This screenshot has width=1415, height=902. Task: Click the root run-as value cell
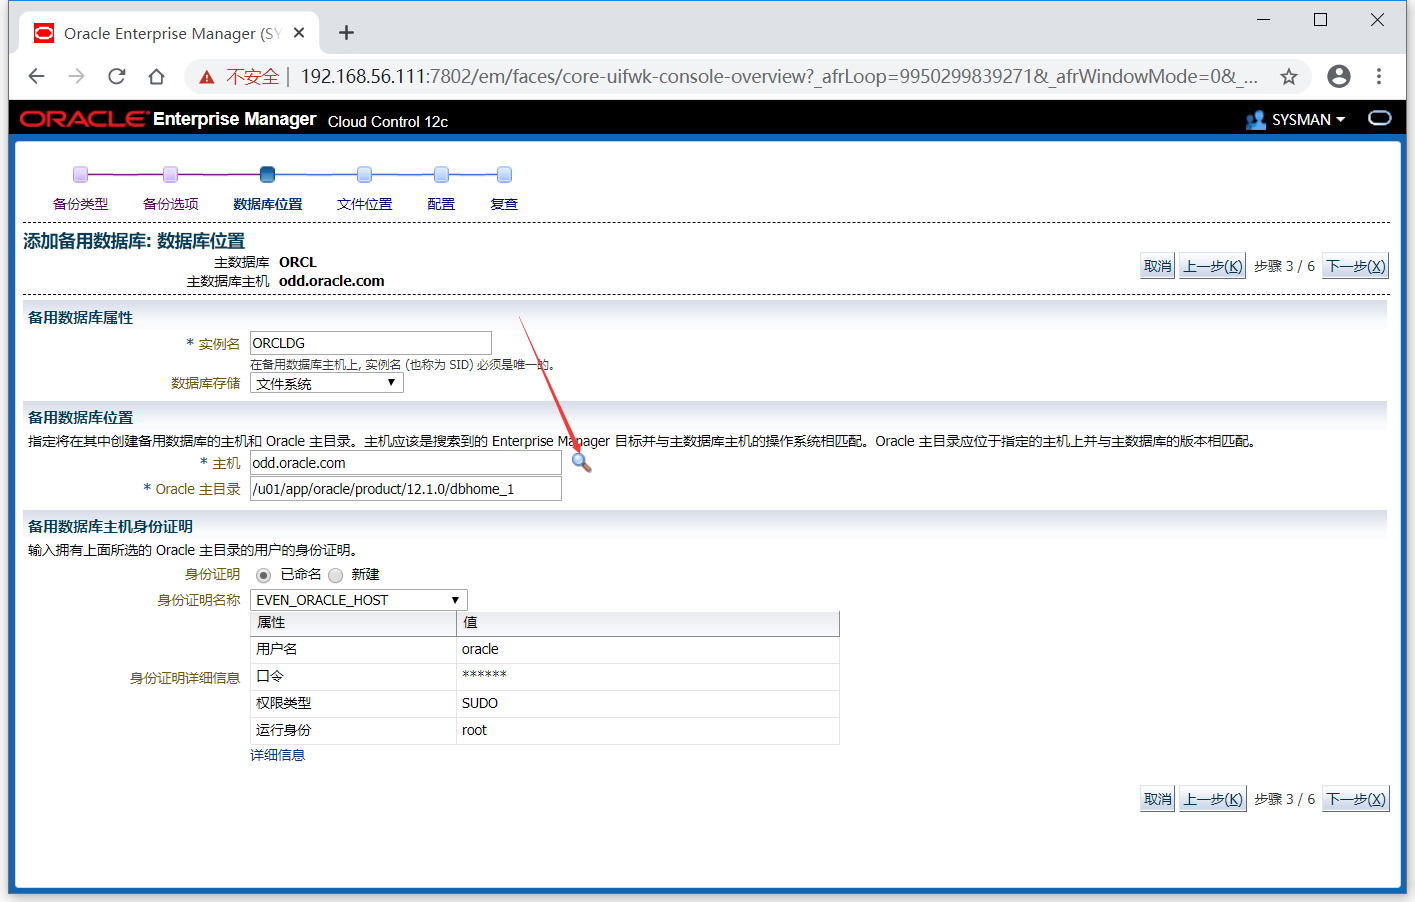click(648, 731)
